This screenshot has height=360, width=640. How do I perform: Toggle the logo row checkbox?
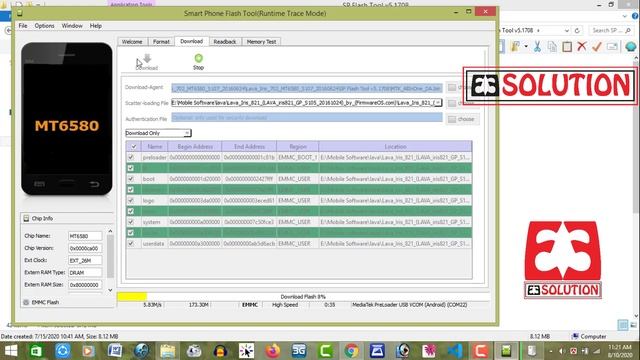pyautogui.click(x=131, y=200)
